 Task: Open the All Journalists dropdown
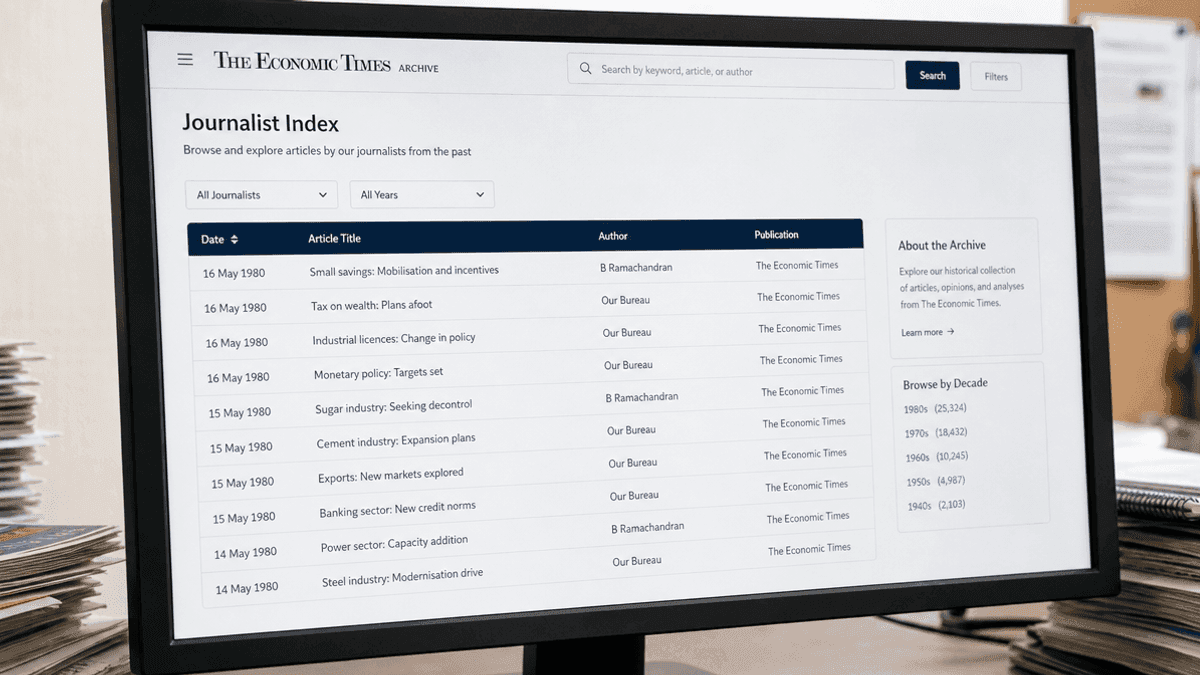[261, 195]
